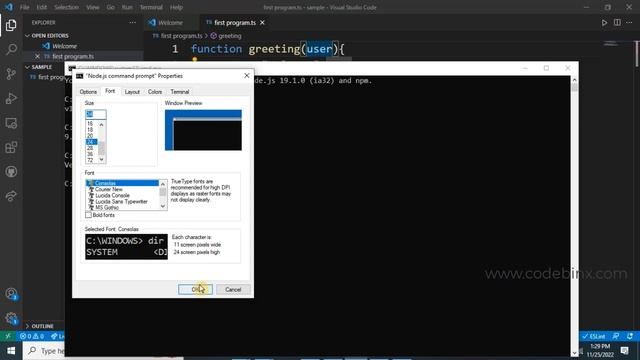Select the Lucida Sans Typewriter font
Screen dimensions: 640x360
(x=121, y=202)
